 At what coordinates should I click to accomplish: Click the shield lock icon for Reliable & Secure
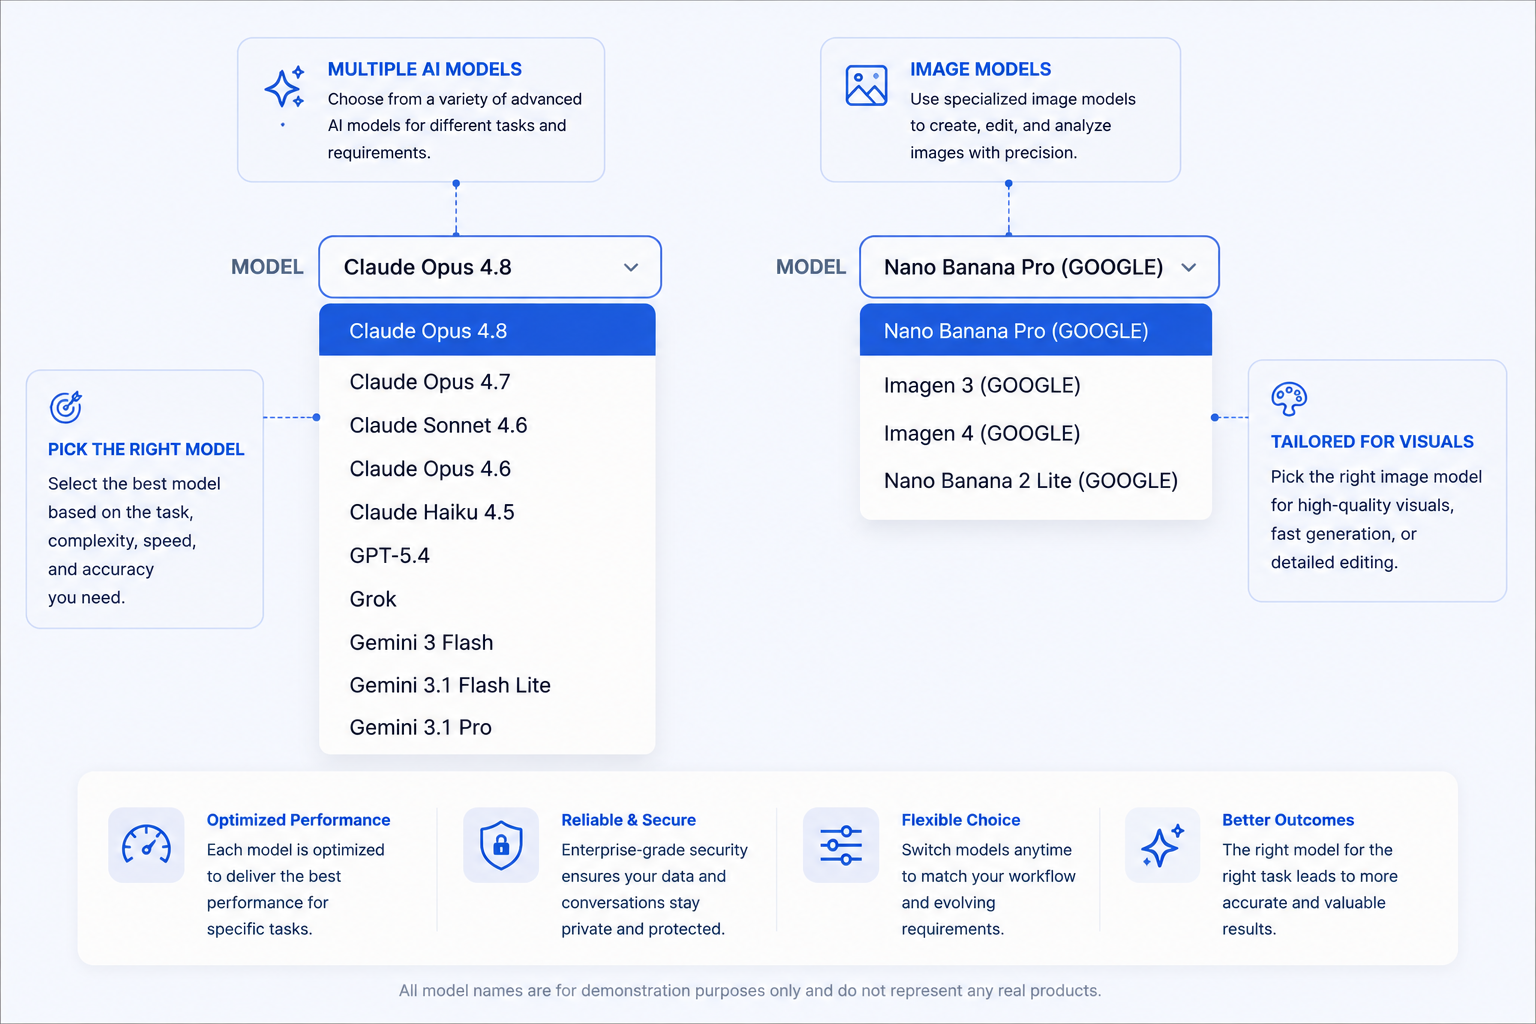point(501,845)
